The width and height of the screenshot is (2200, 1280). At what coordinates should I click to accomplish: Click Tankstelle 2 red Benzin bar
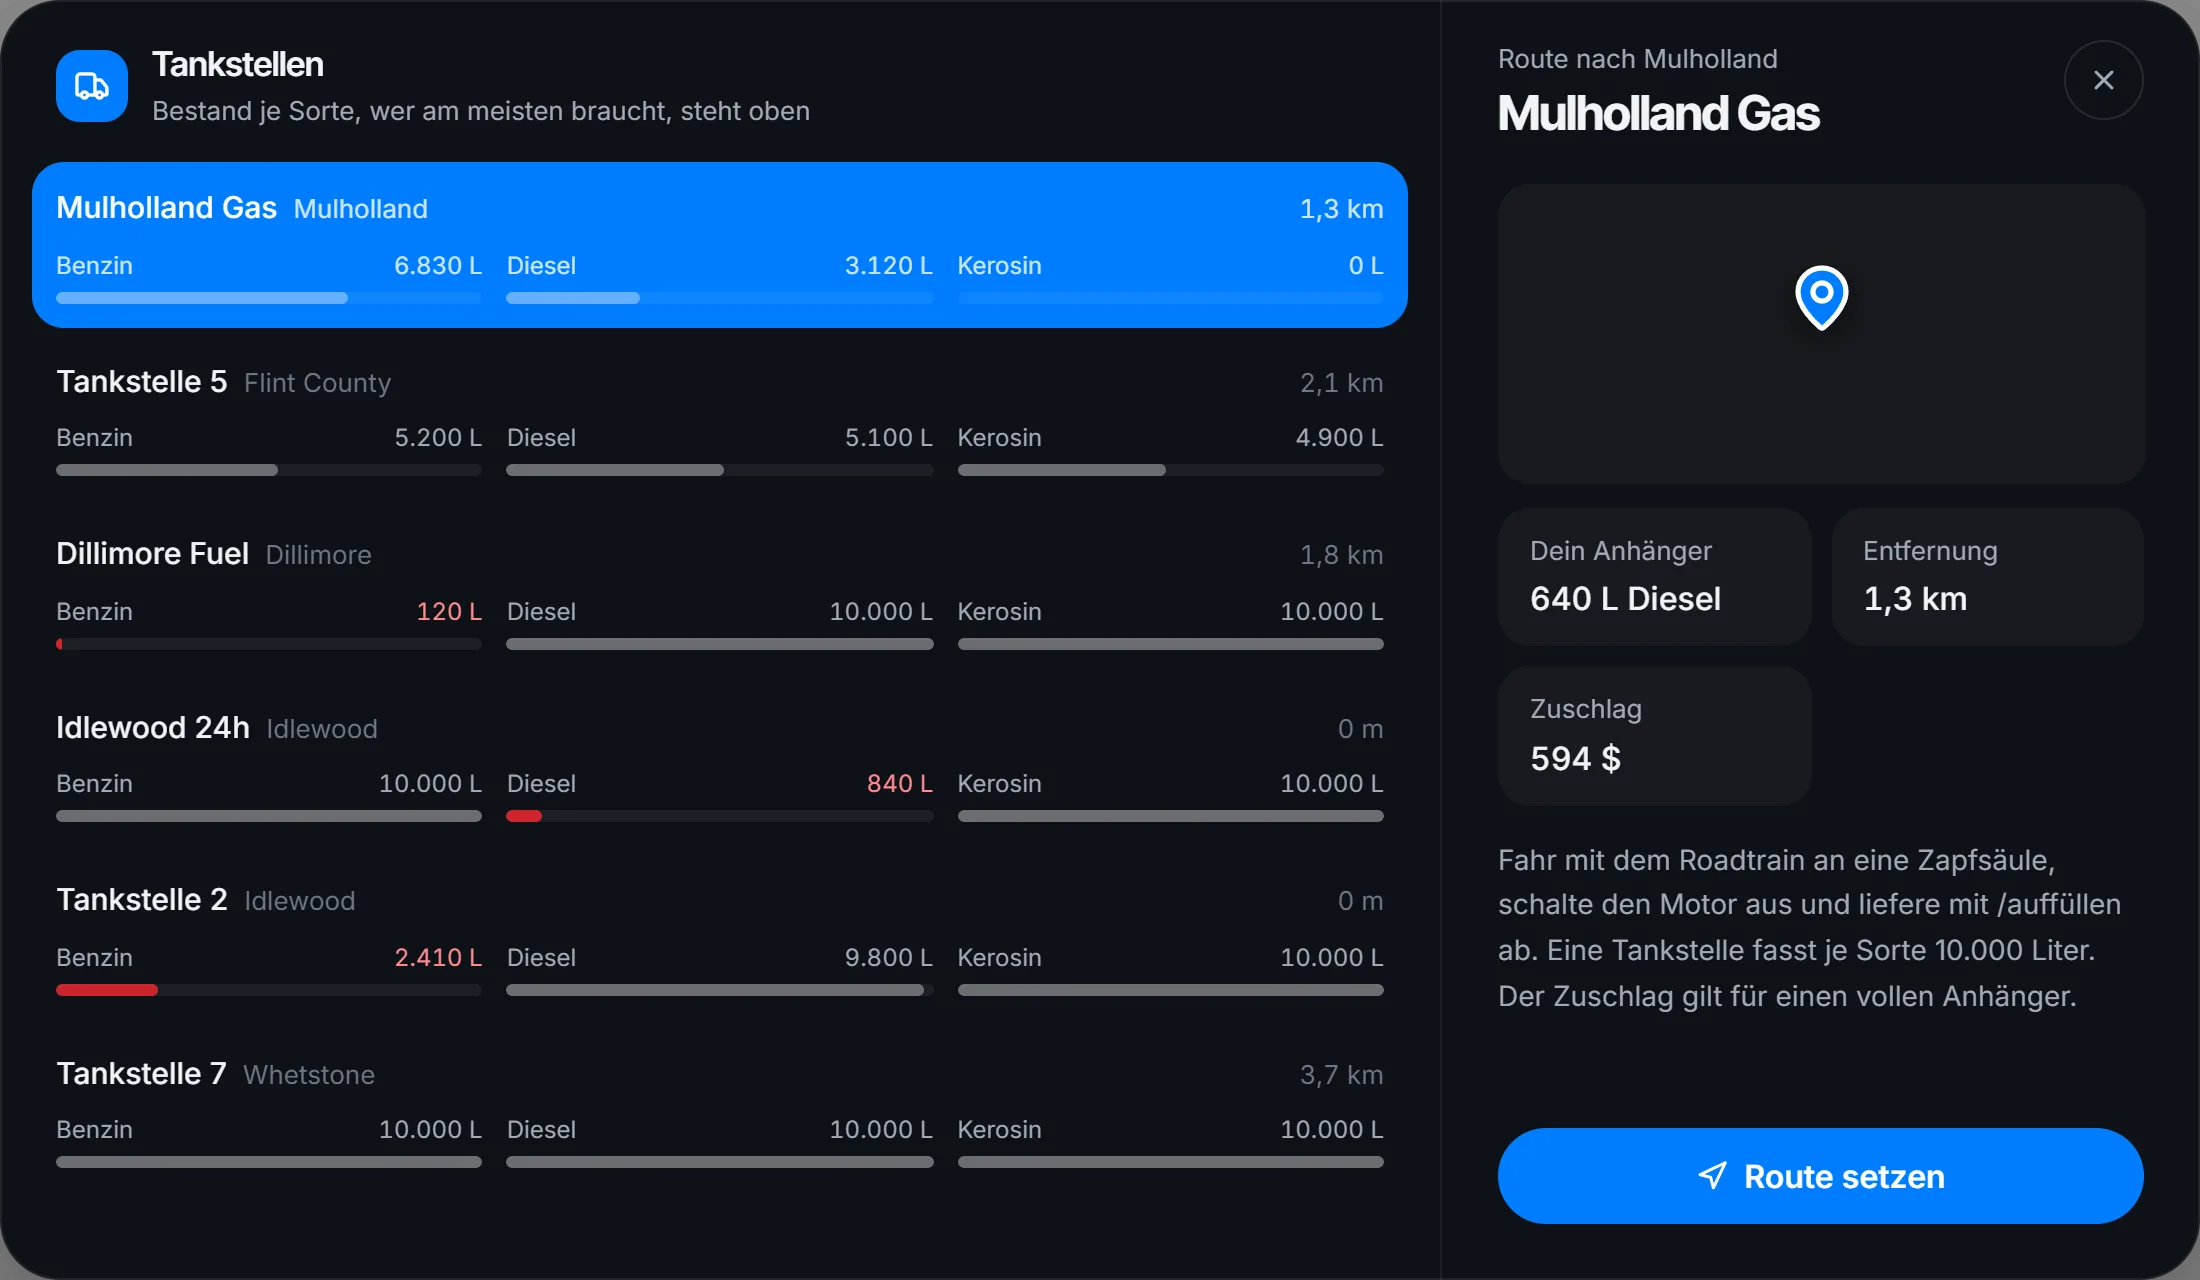click(269, 990)
